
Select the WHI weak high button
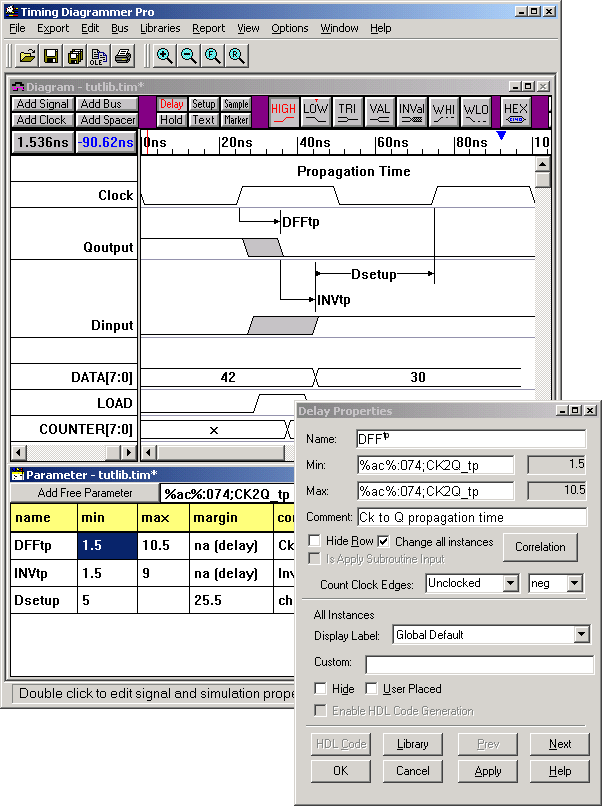(444, 112)
